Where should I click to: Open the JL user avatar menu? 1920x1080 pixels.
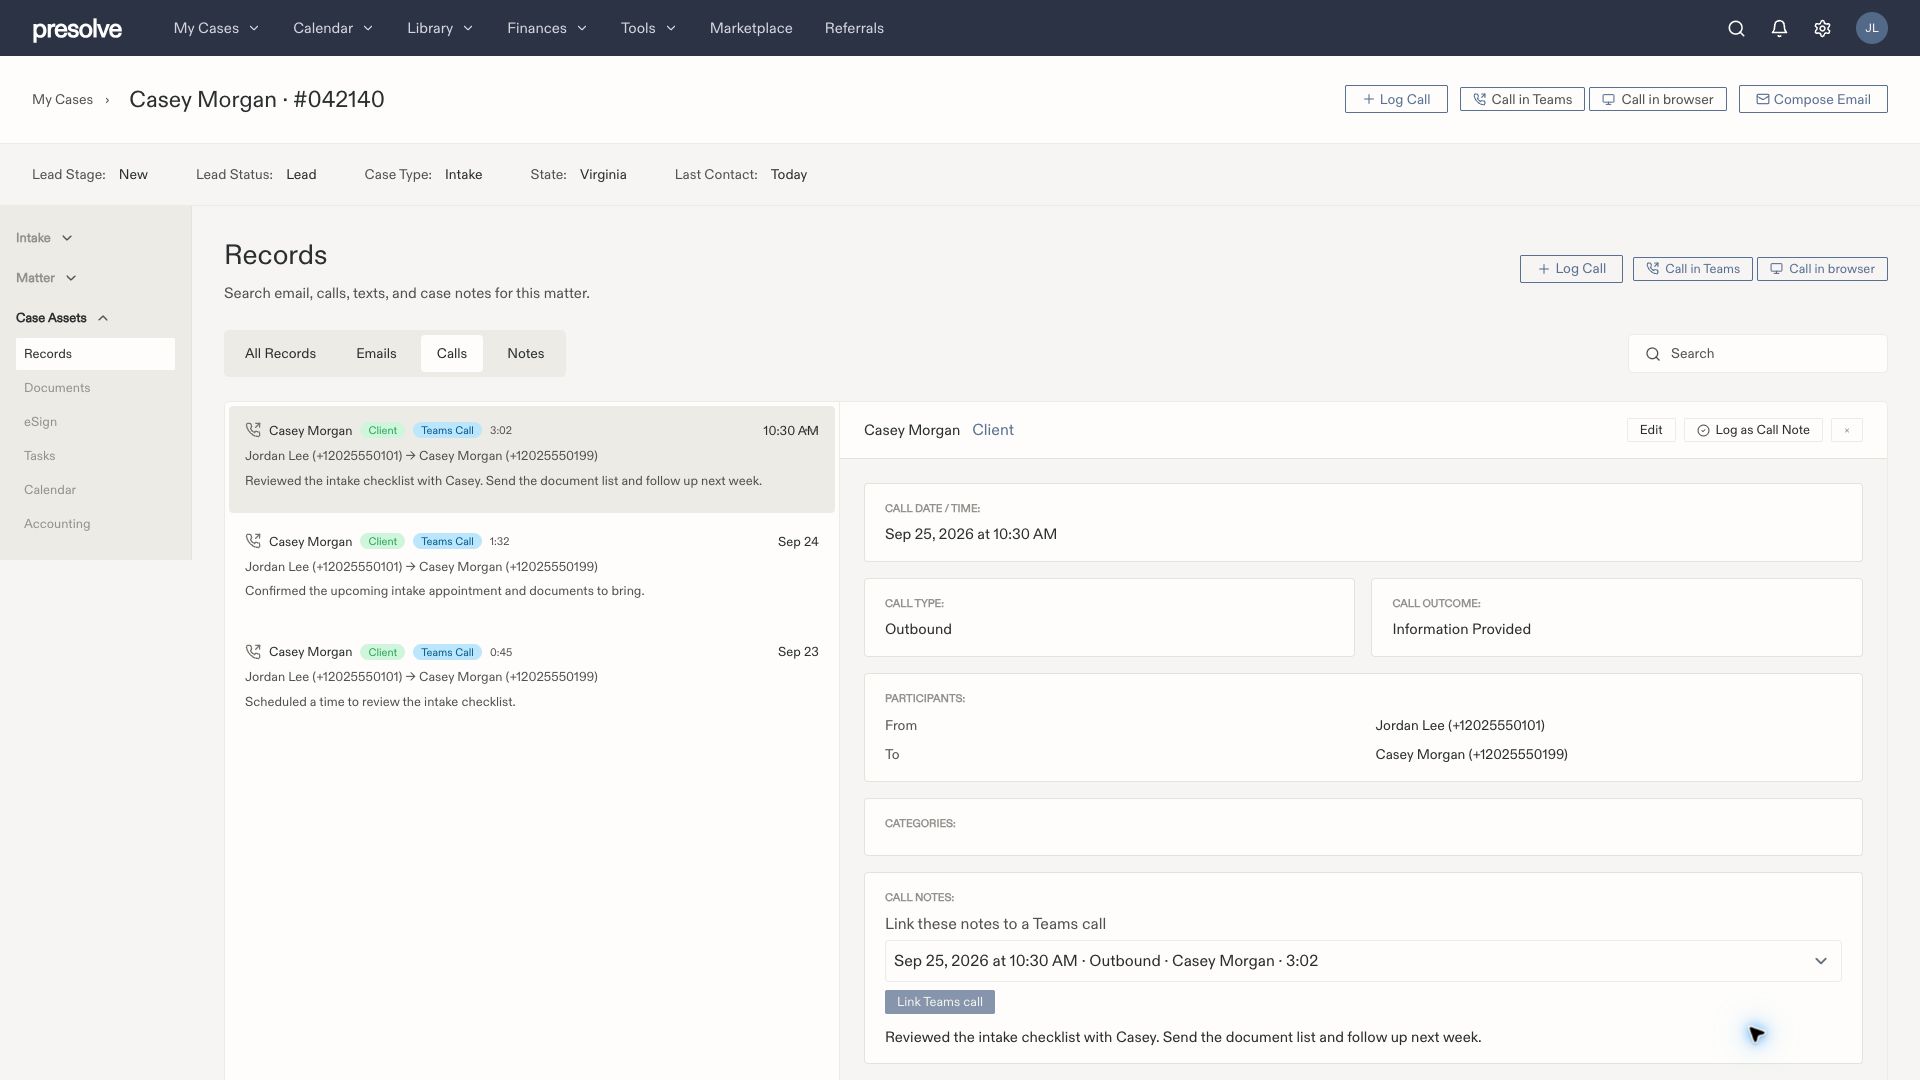coord(1871,28)
